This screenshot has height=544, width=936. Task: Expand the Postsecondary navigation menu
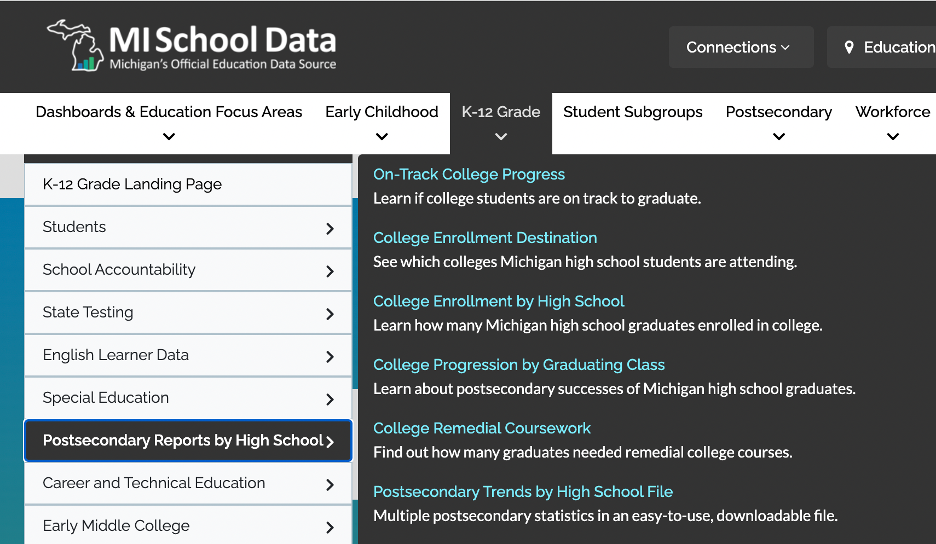(x=778, y=123)
